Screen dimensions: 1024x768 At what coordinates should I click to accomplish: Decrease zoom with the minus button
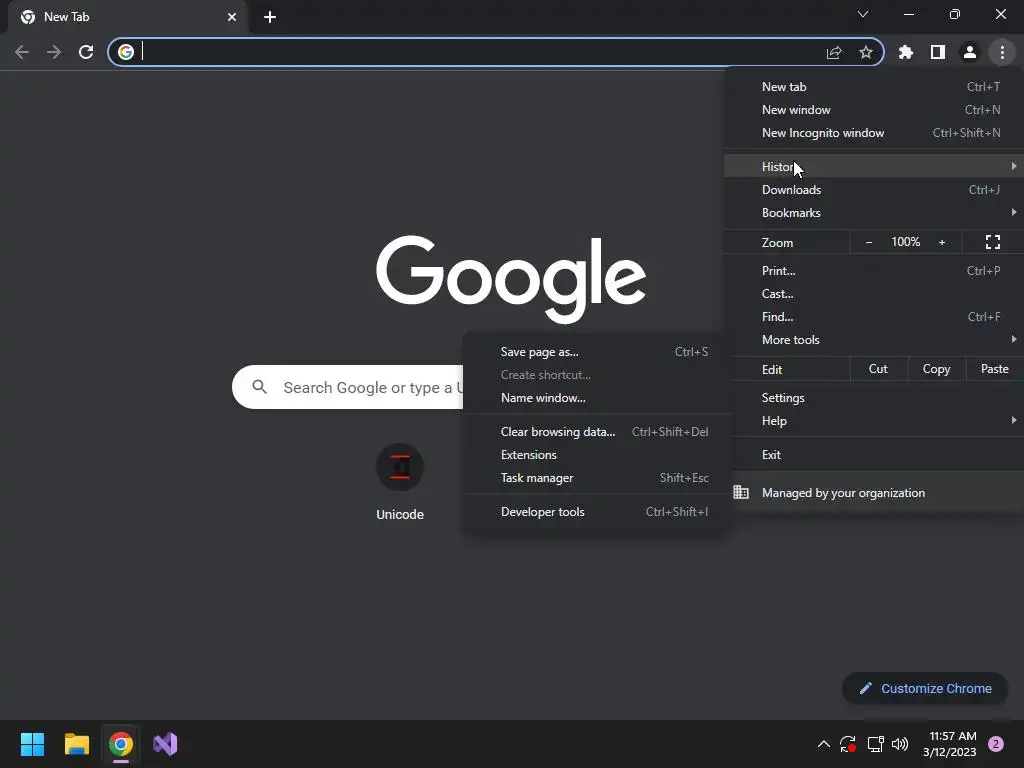[x=869, y=242]
